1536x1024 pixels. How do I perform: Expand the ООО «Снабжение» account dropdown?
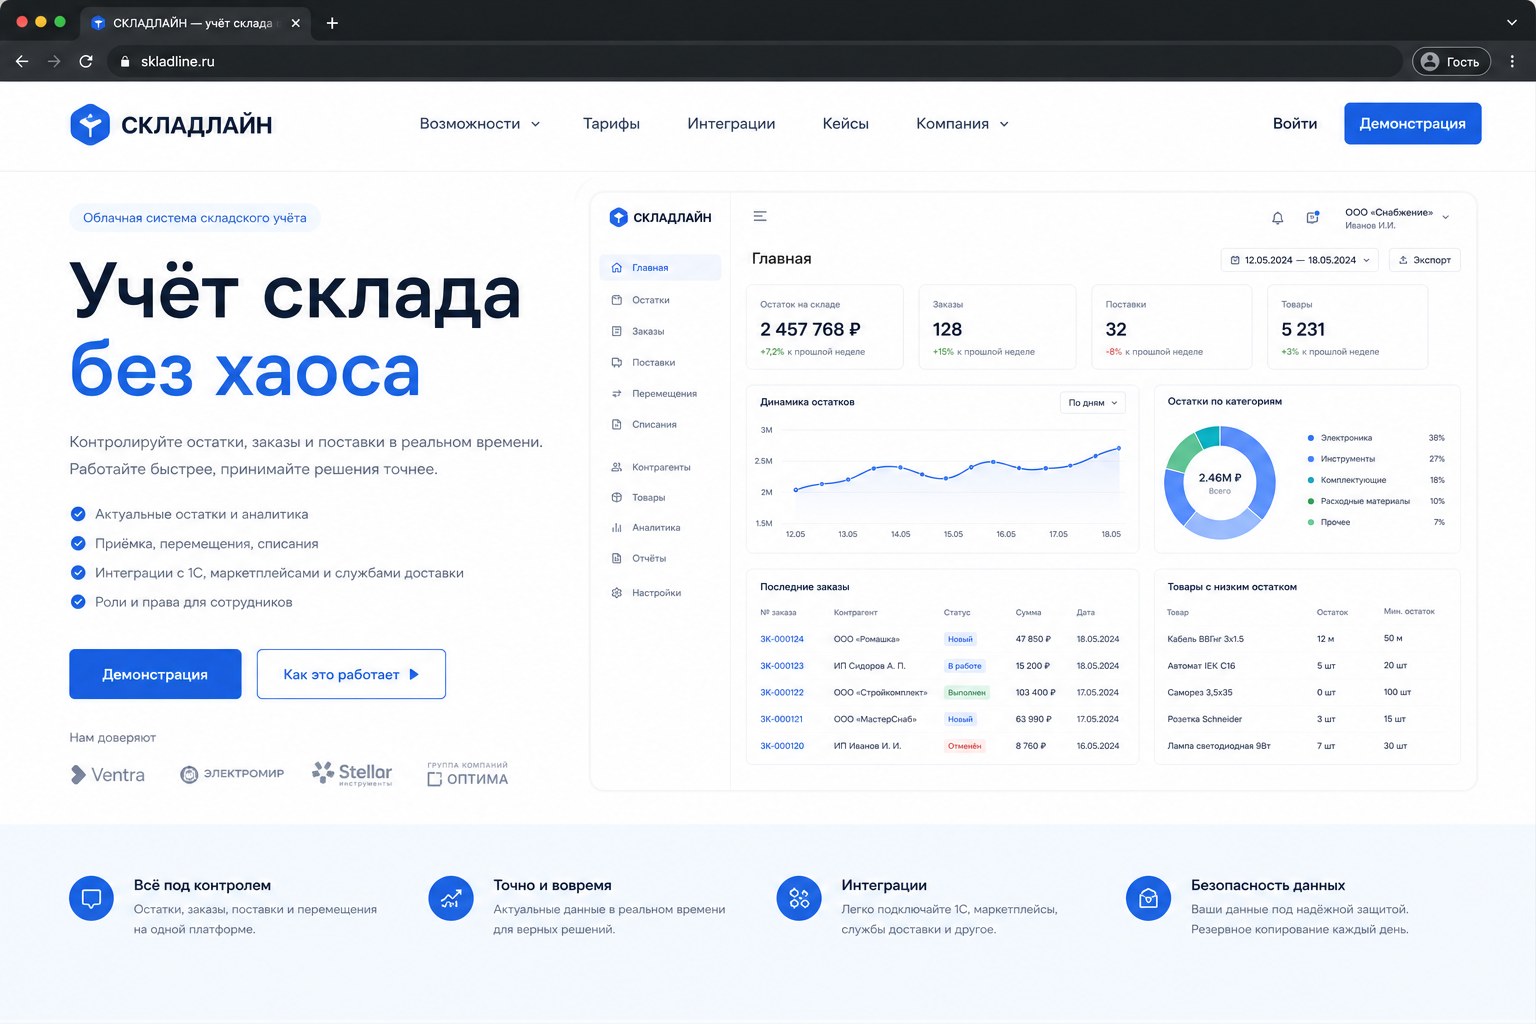(x=1445, y=217)
